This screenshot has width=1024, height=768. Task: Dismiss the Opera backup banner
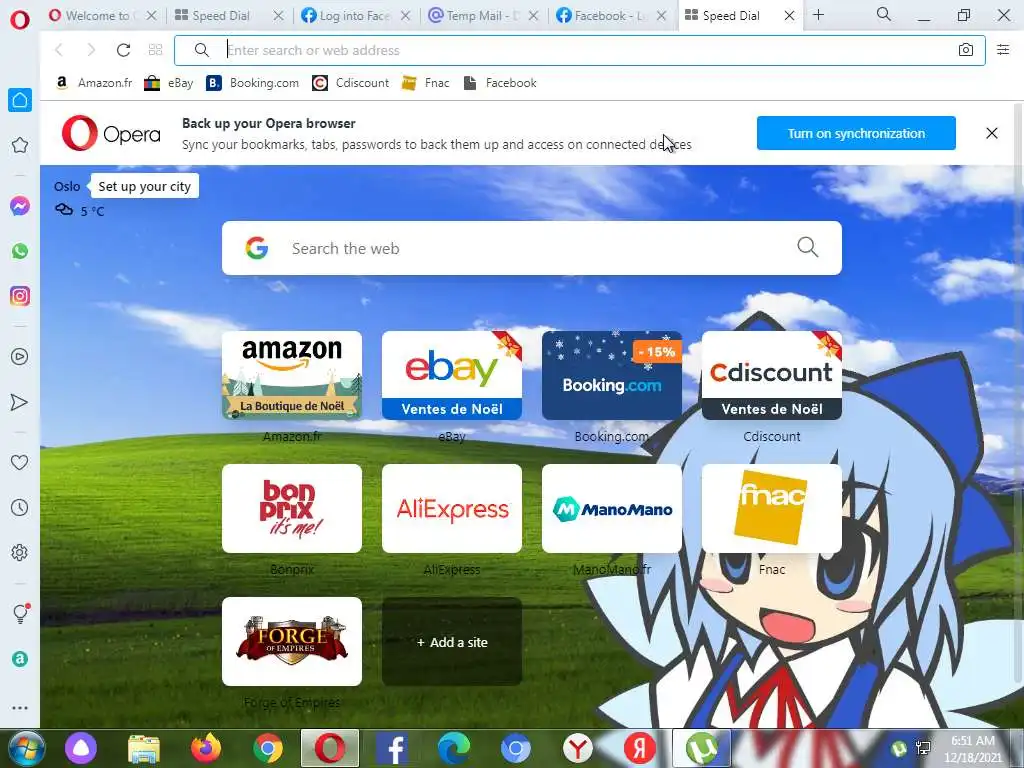click(x=991, y=133)
